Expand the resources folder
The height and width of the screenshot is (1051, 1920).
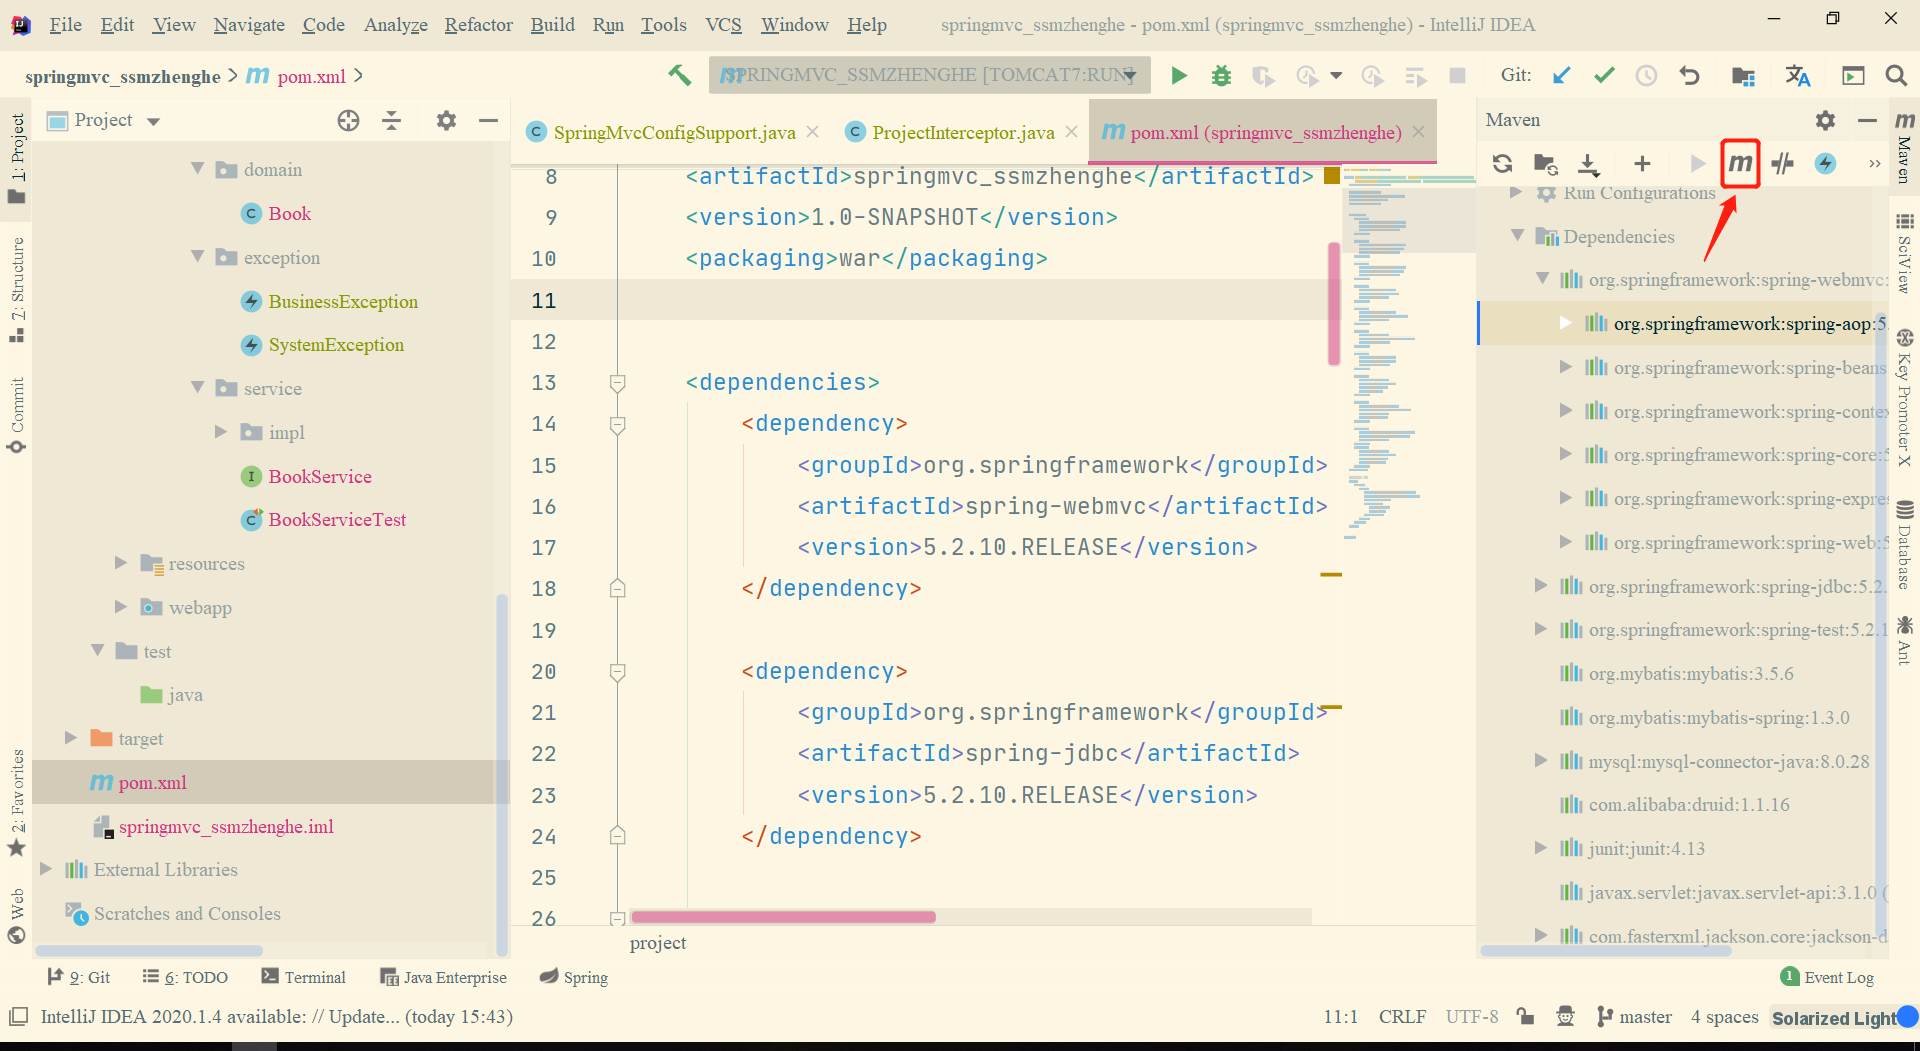point(121,563)
